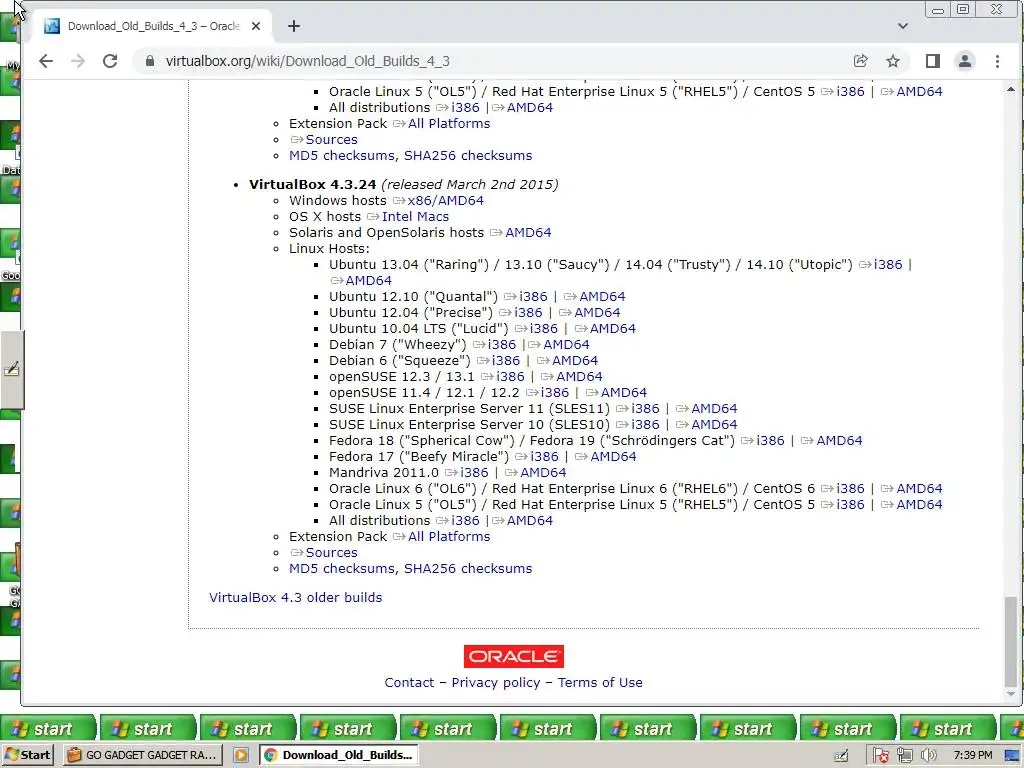This screenshot has height=768, width=1024.
Task: Open the Windows Start button in taskbar
Action: [x=27, y=755]
